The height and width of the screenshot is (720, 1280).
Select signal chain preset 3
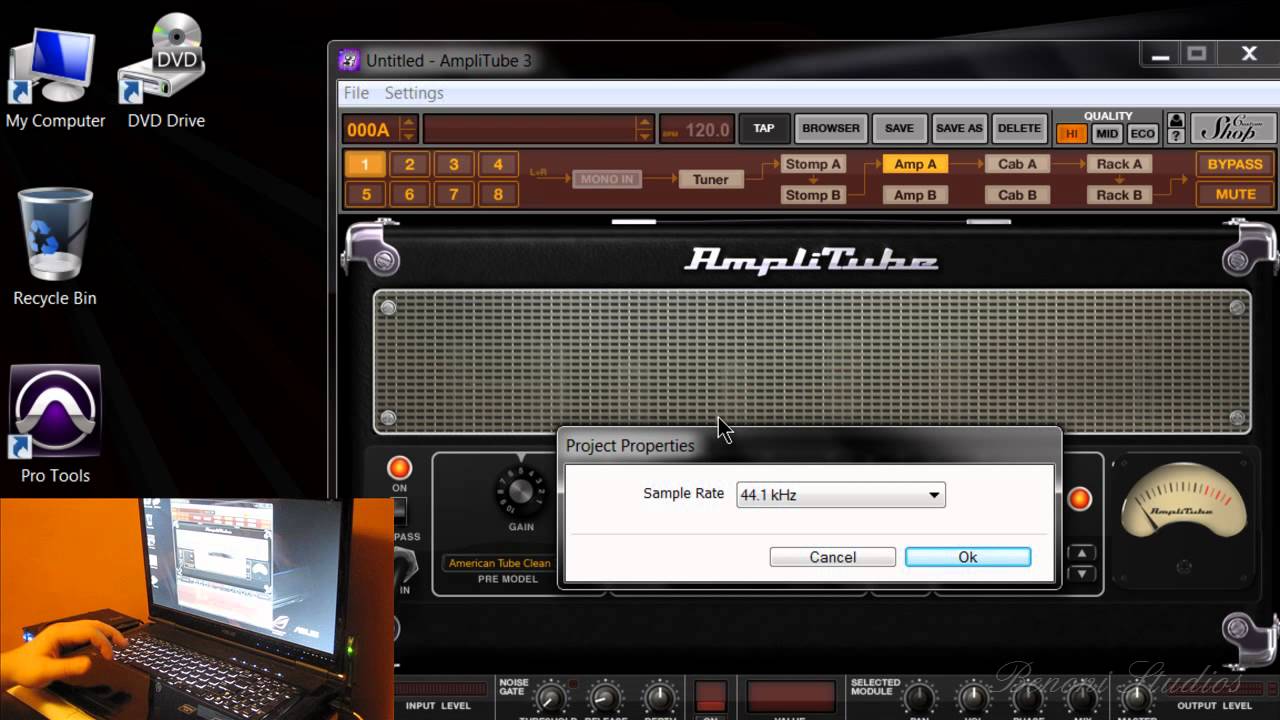pos(453,165)
